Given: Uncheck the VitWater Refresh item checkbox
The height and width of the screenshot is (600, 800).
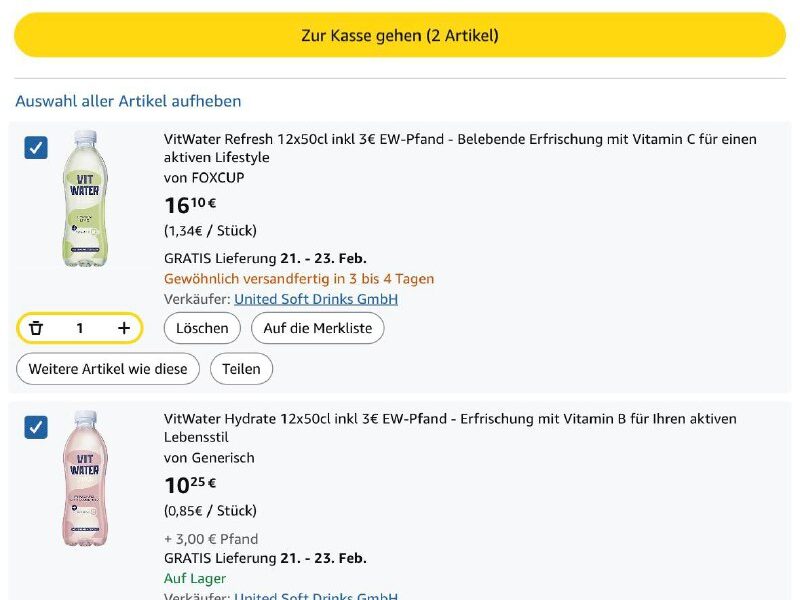Looking at the screenshot, I should coord(36,148).
